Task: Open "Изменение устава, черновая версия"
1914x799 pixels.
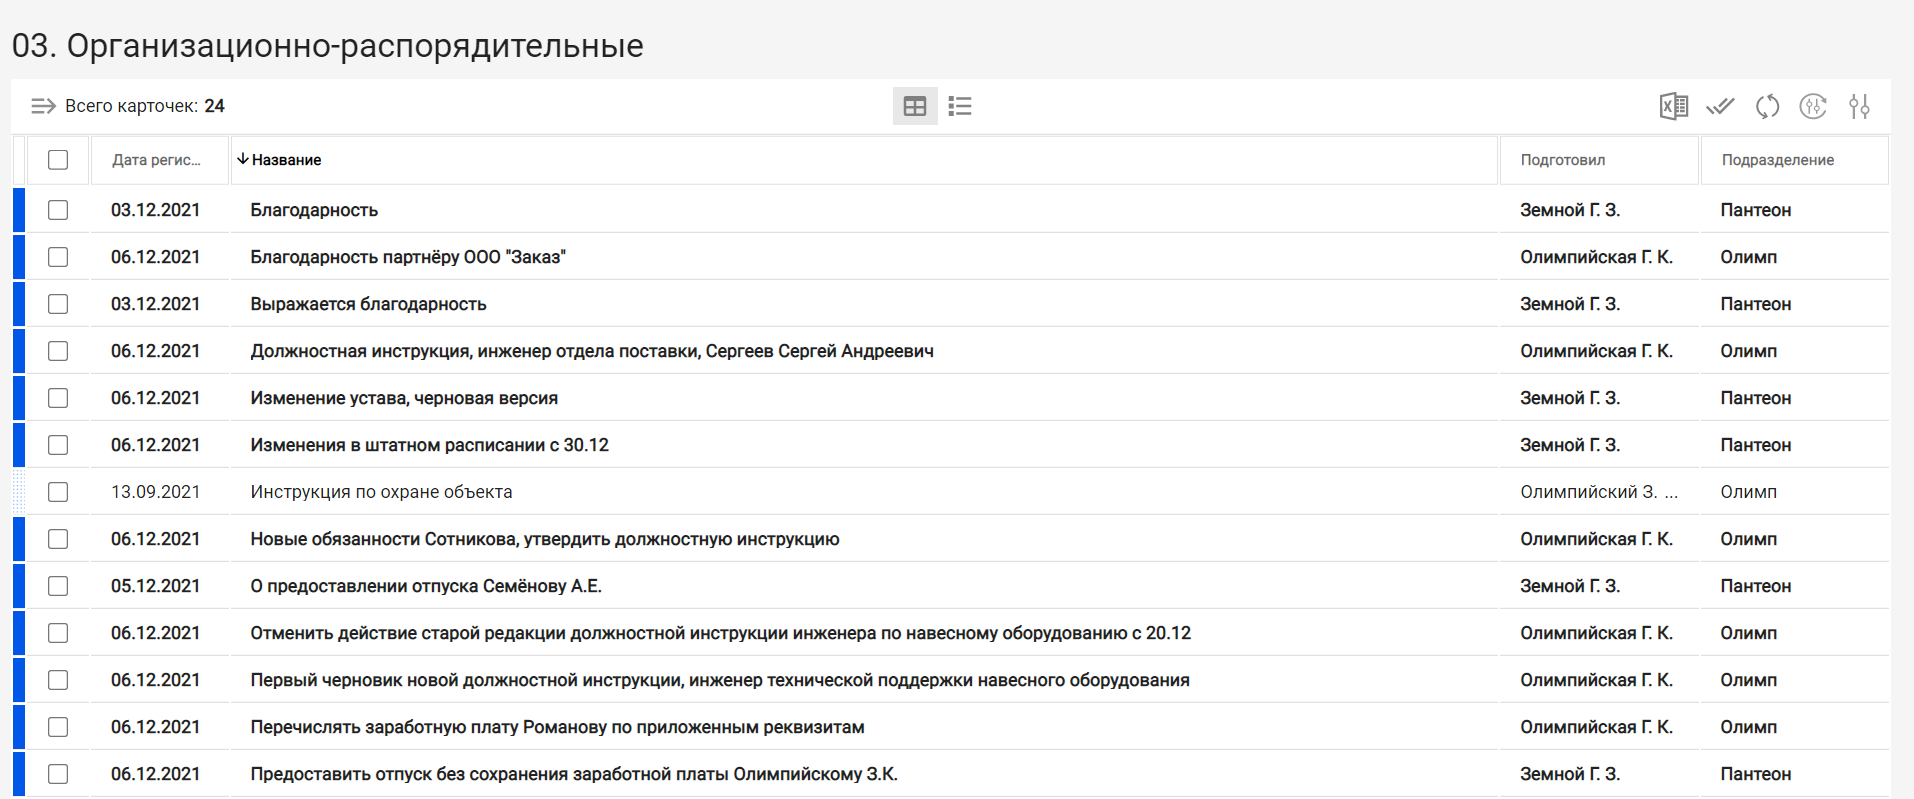Action: (404, 398)
